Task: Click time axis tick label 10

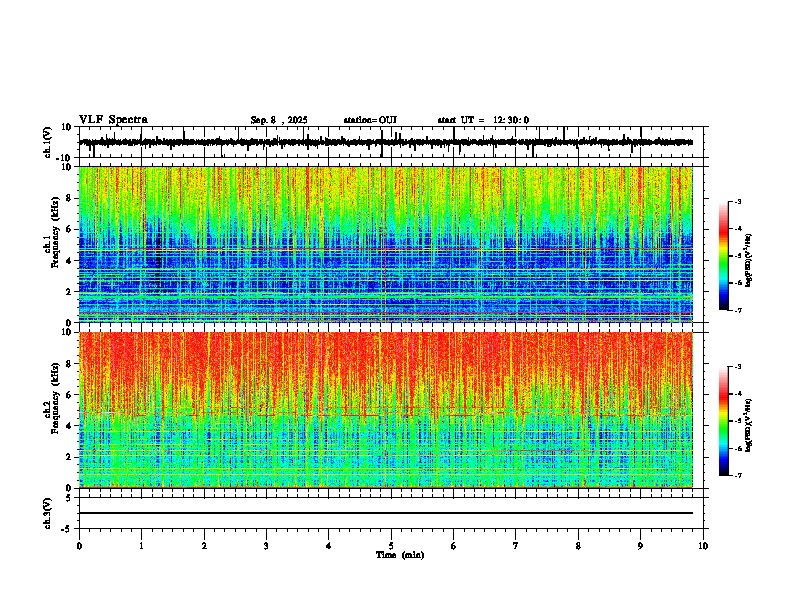Action: click(703, 546)
